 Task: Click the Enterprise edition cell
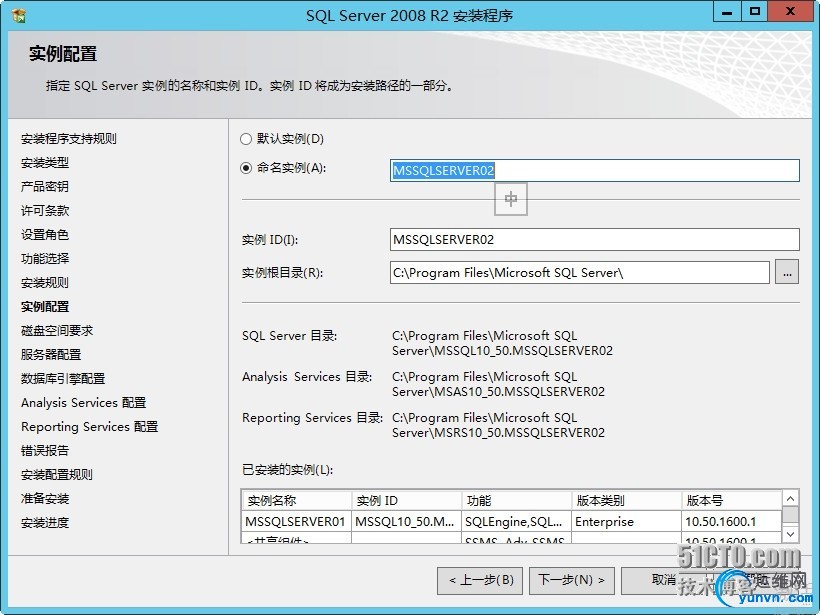[x=626, y=521]
